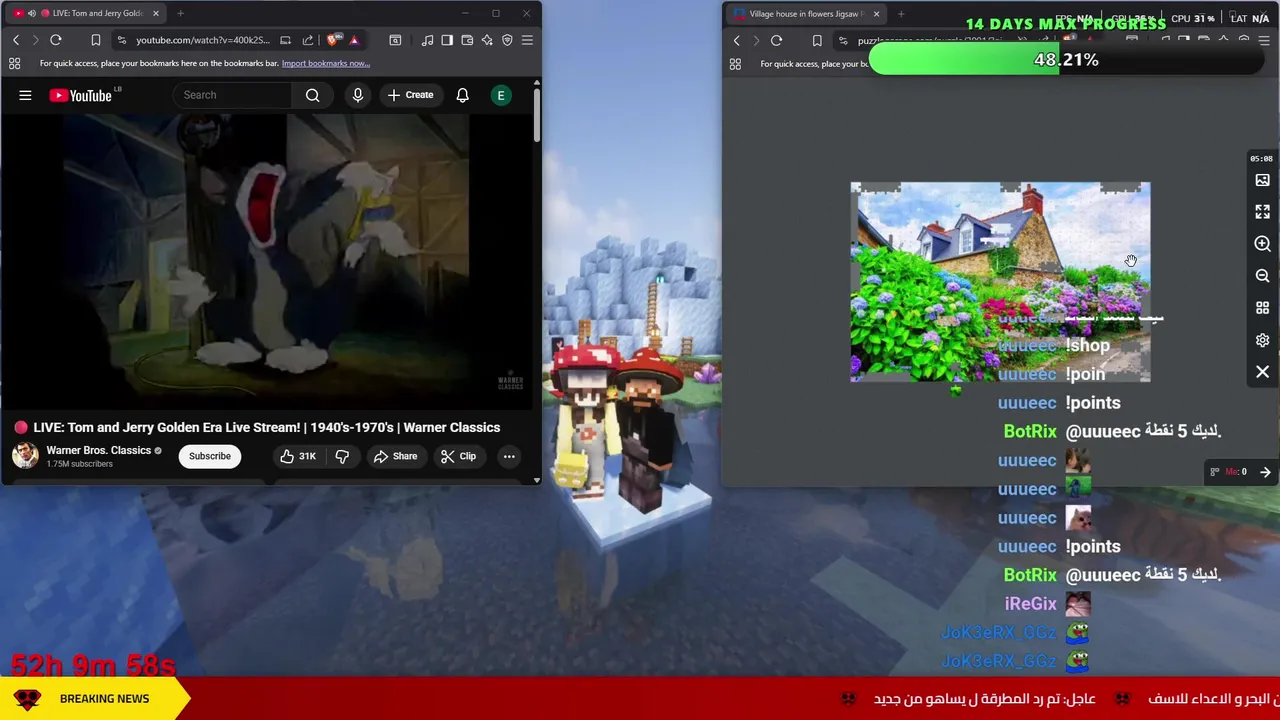Open Brave VPN shield icon
Image resolution: width=1280 pixels, height=720 pixels.
[507, 40]
